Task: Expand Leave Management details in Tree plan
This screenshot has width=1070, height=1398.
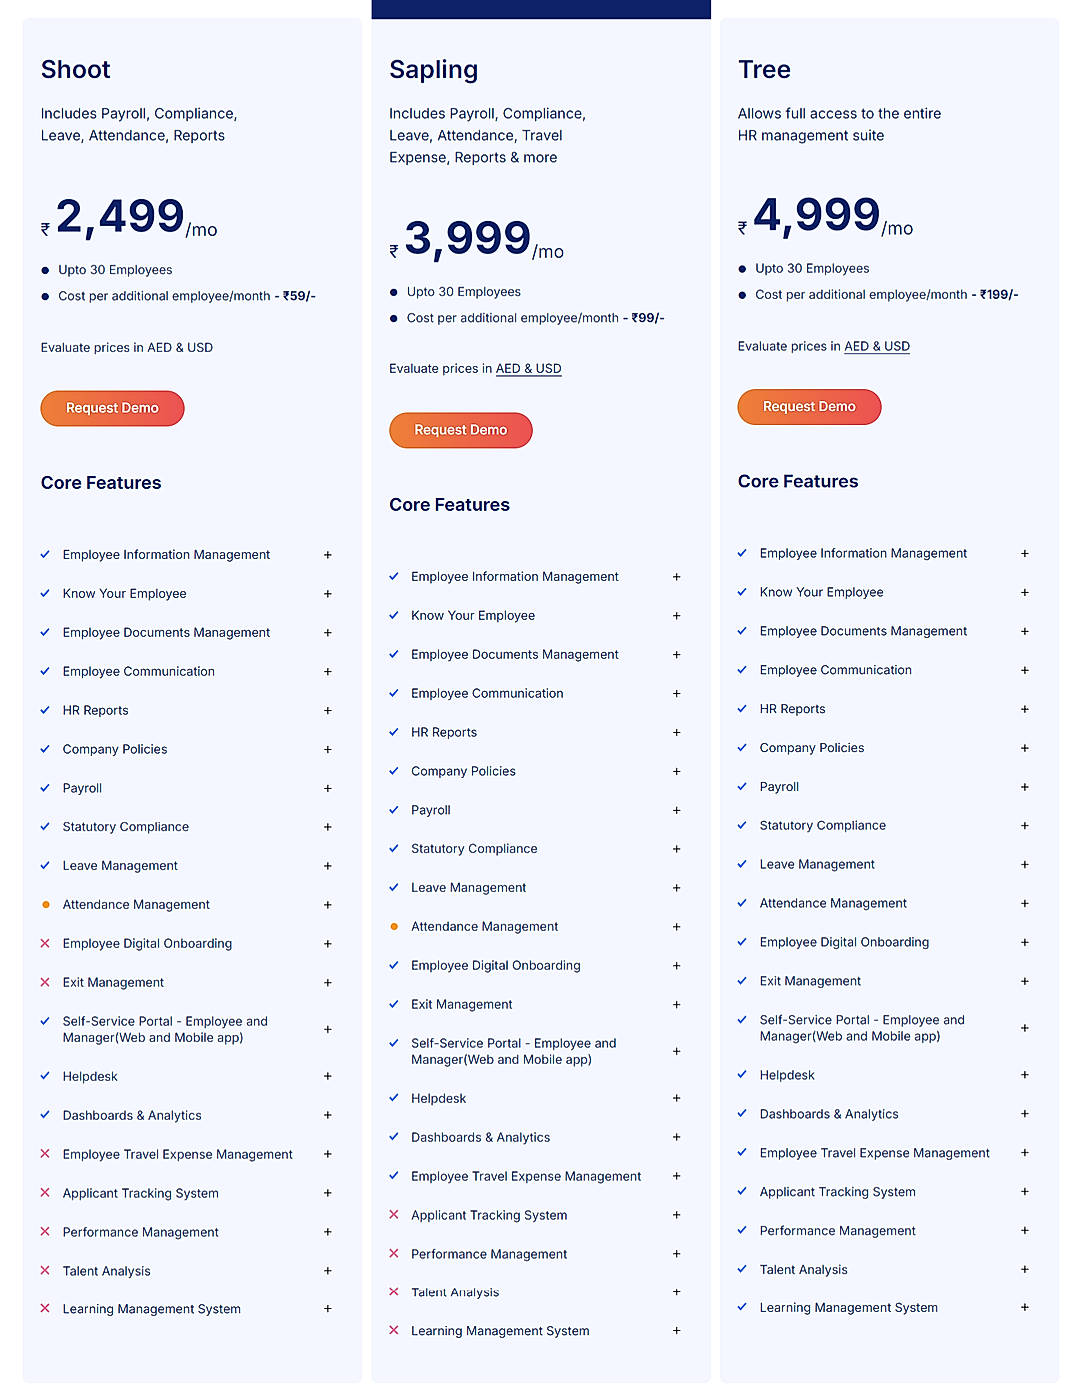Action: point(1025,864)
